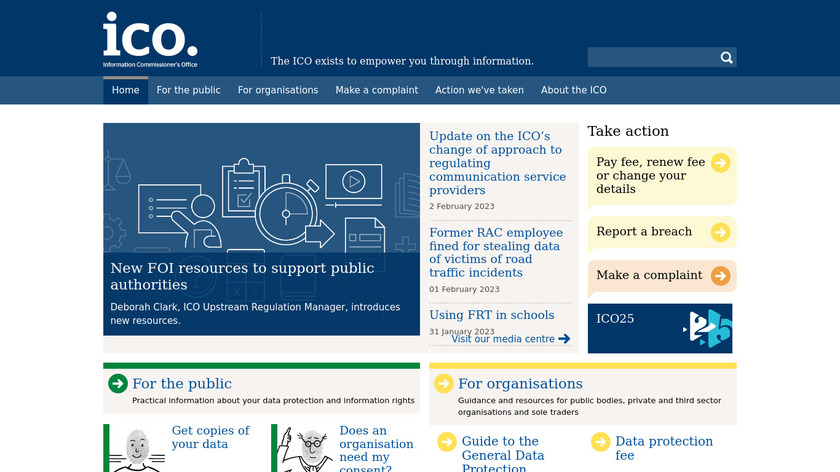The image size is (840, 472).
Task: Click the tagline about empowering through information
Action: point(402,61)
